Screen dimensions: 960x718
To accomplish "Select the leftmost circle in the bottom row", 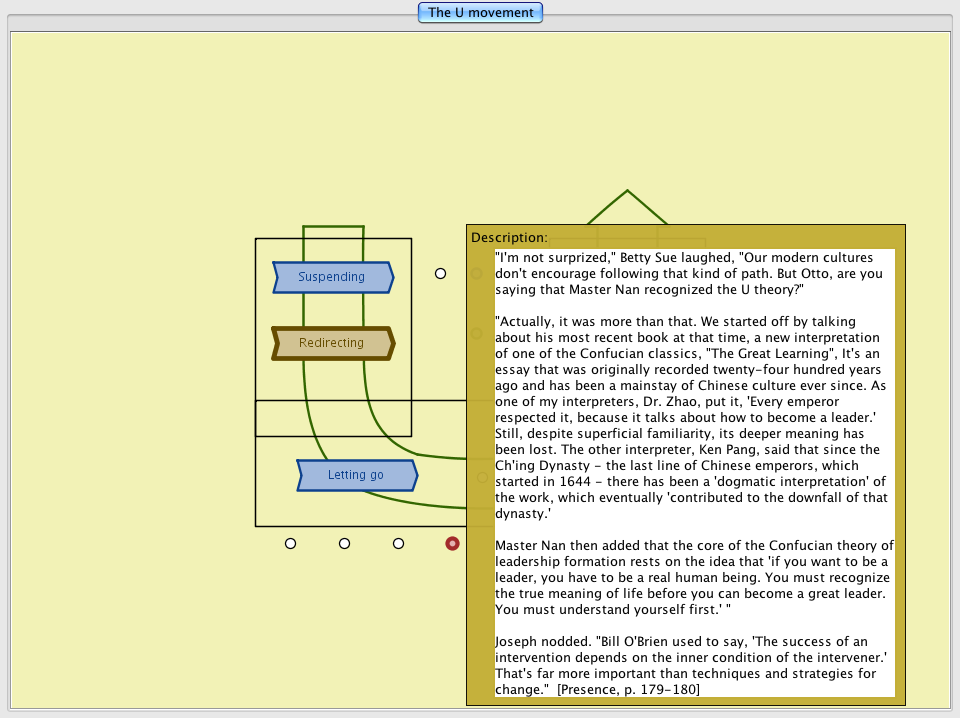I will click(290, 543).
